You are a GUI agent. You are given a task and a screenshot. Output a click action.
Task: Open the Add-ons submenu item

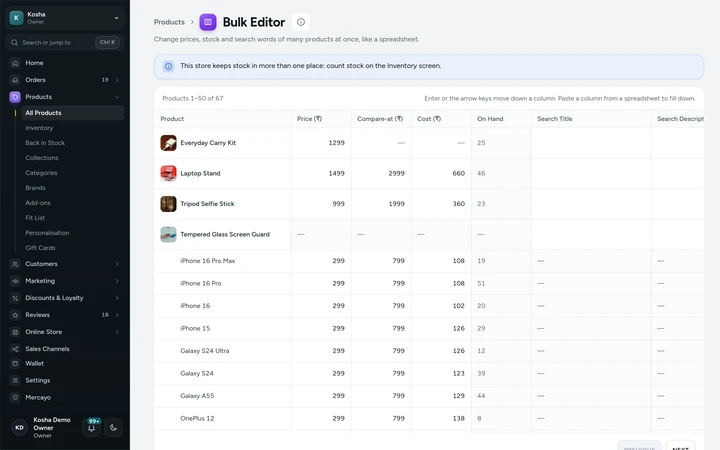tap(73, 203)
